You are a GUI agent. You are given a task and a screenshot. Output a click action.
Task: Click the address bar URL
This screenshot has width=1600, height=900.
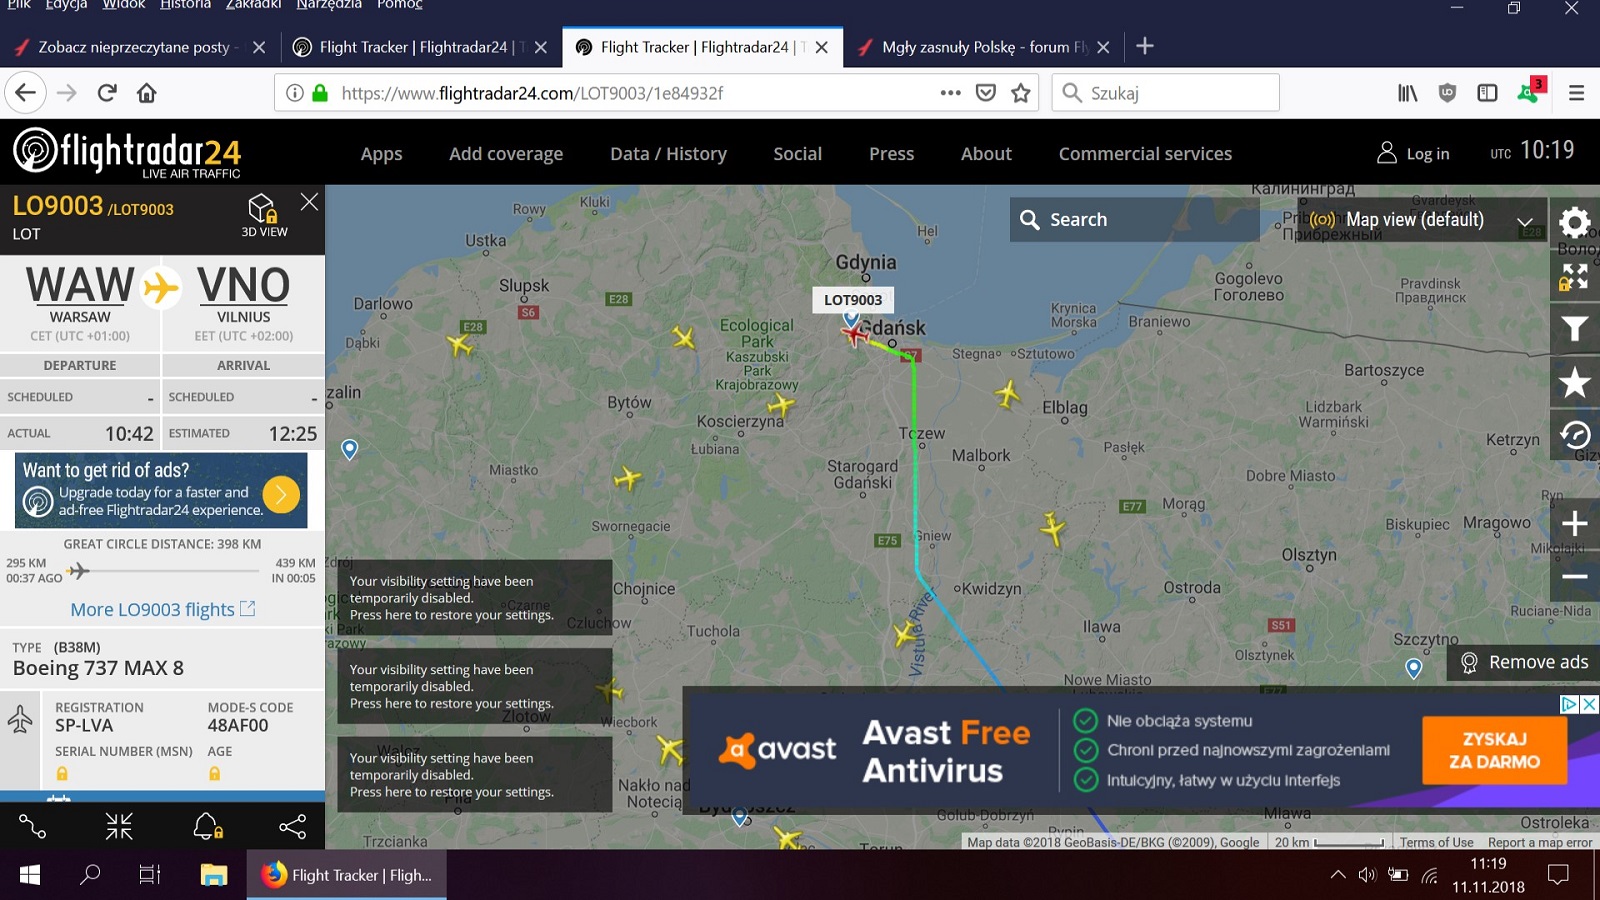(x=532, y=93)
